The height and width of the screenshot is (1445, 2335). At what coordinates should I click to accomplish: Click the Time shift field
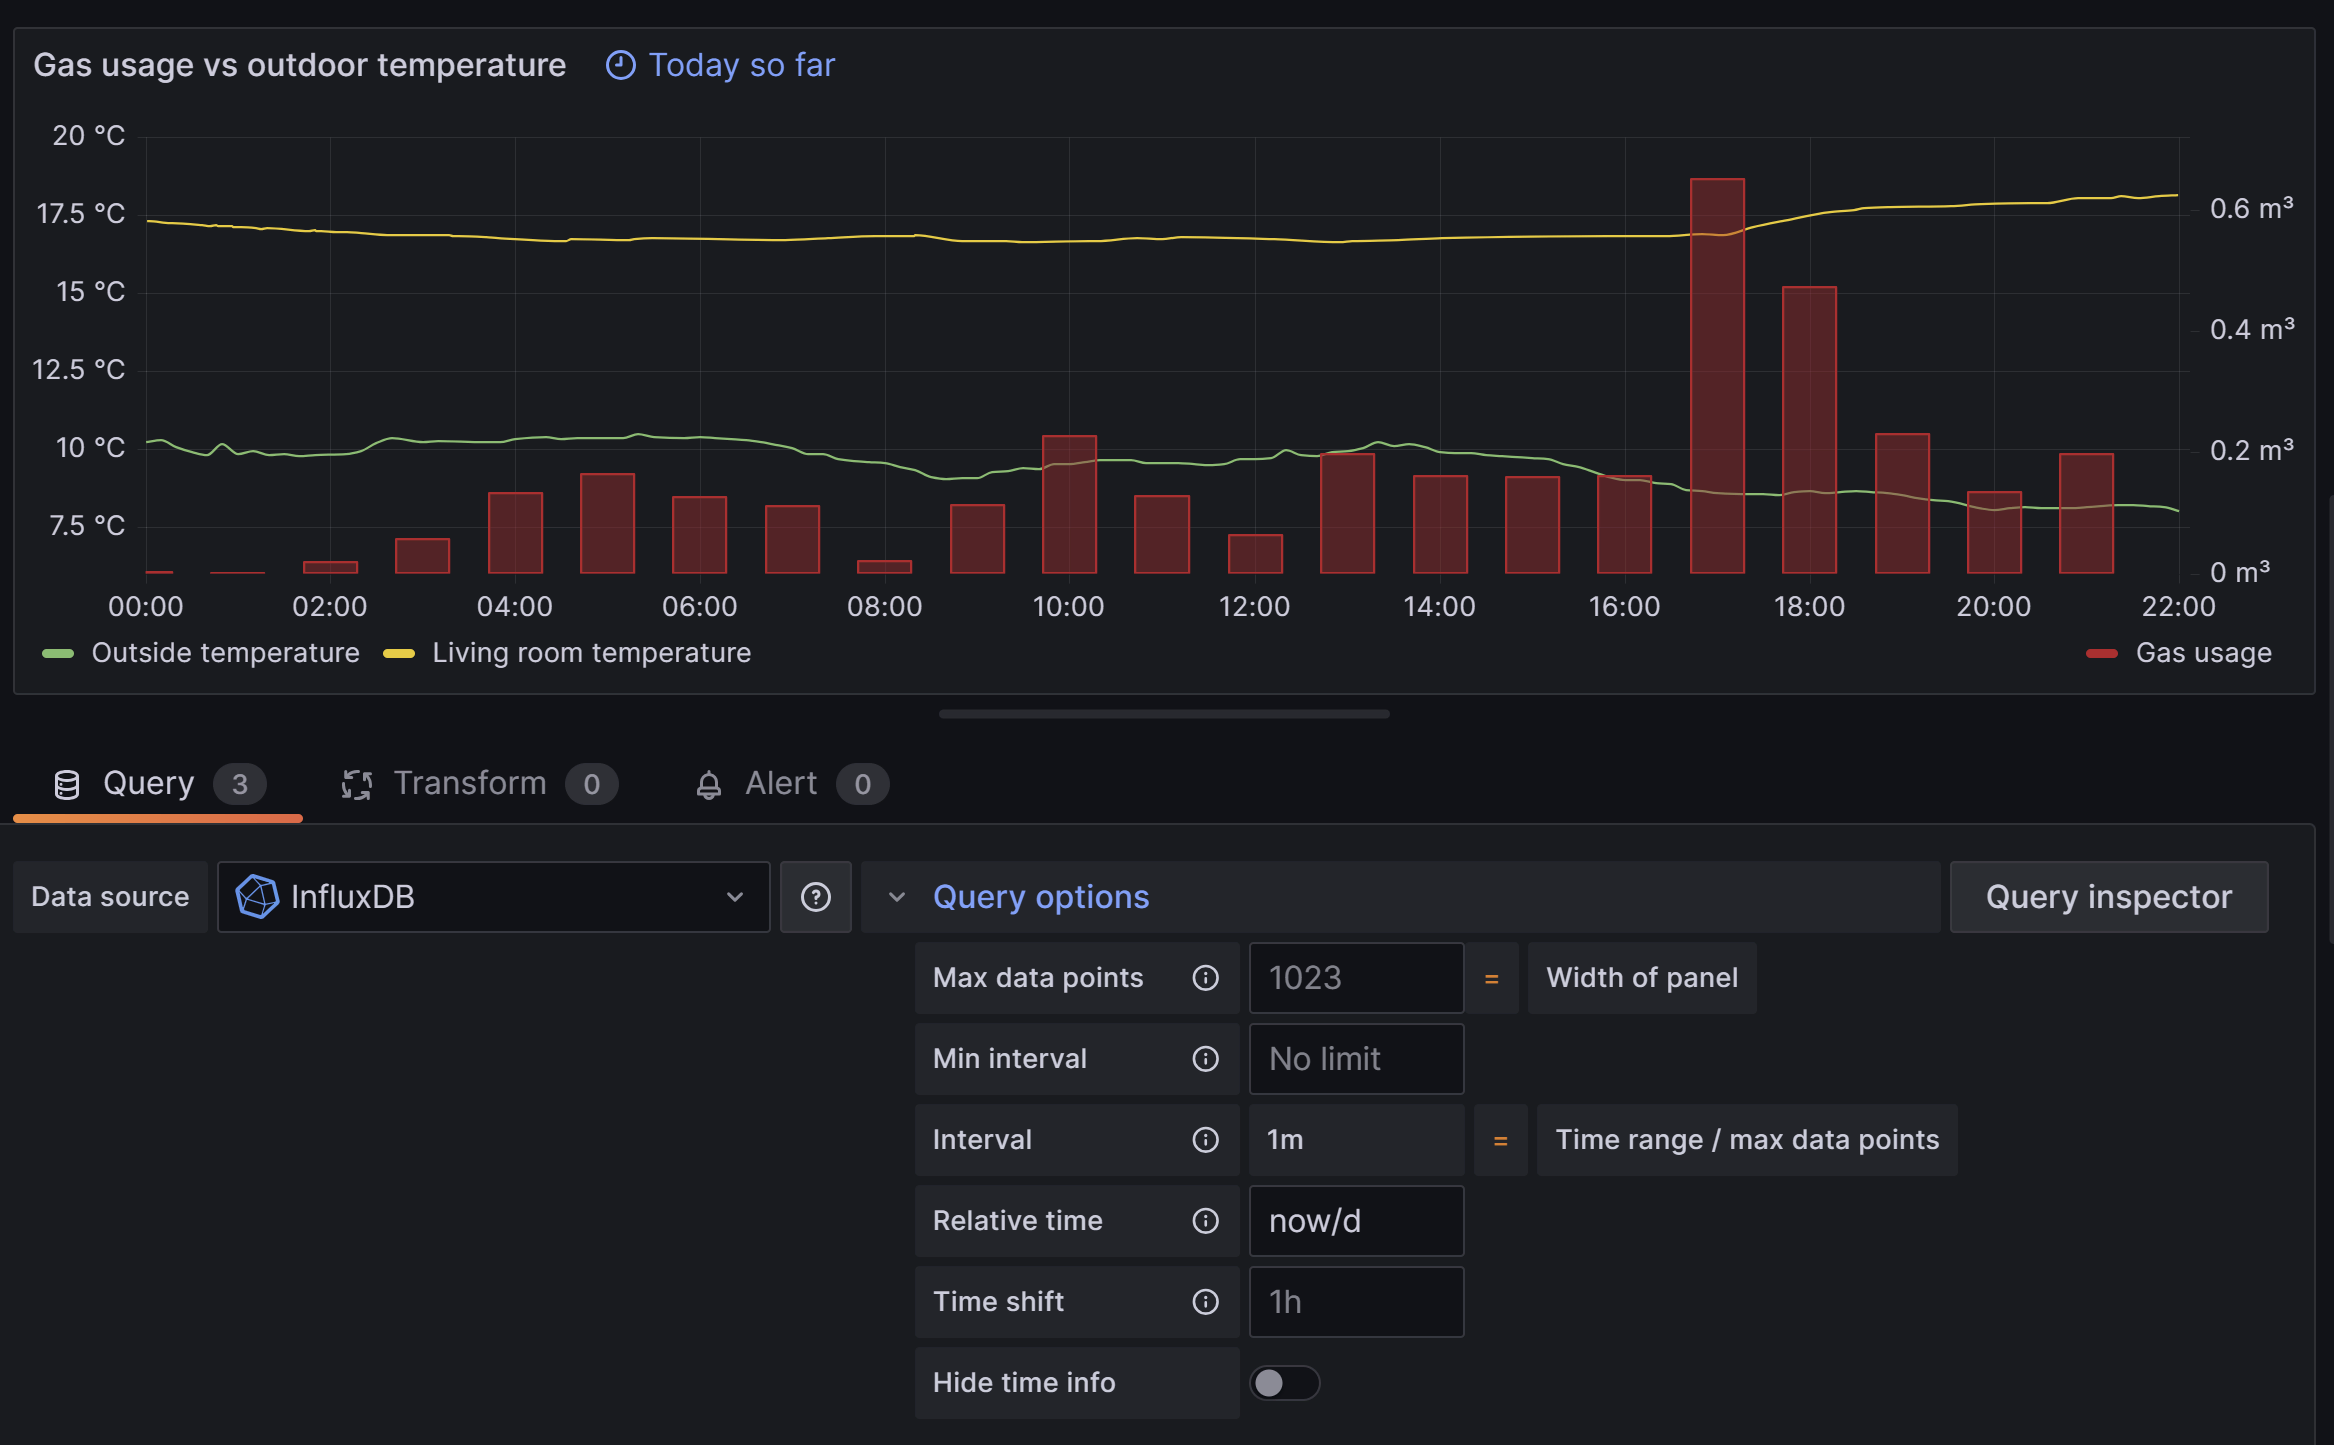tap(1356, 1302)
